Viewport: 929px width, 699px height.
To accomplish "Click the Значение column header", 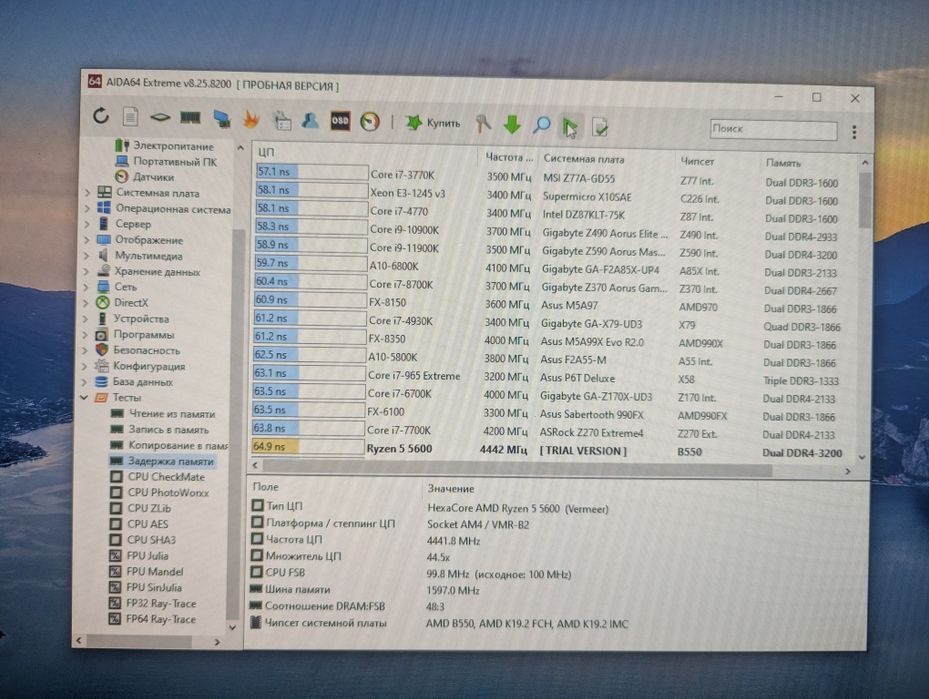I will (x=451, y=489).
